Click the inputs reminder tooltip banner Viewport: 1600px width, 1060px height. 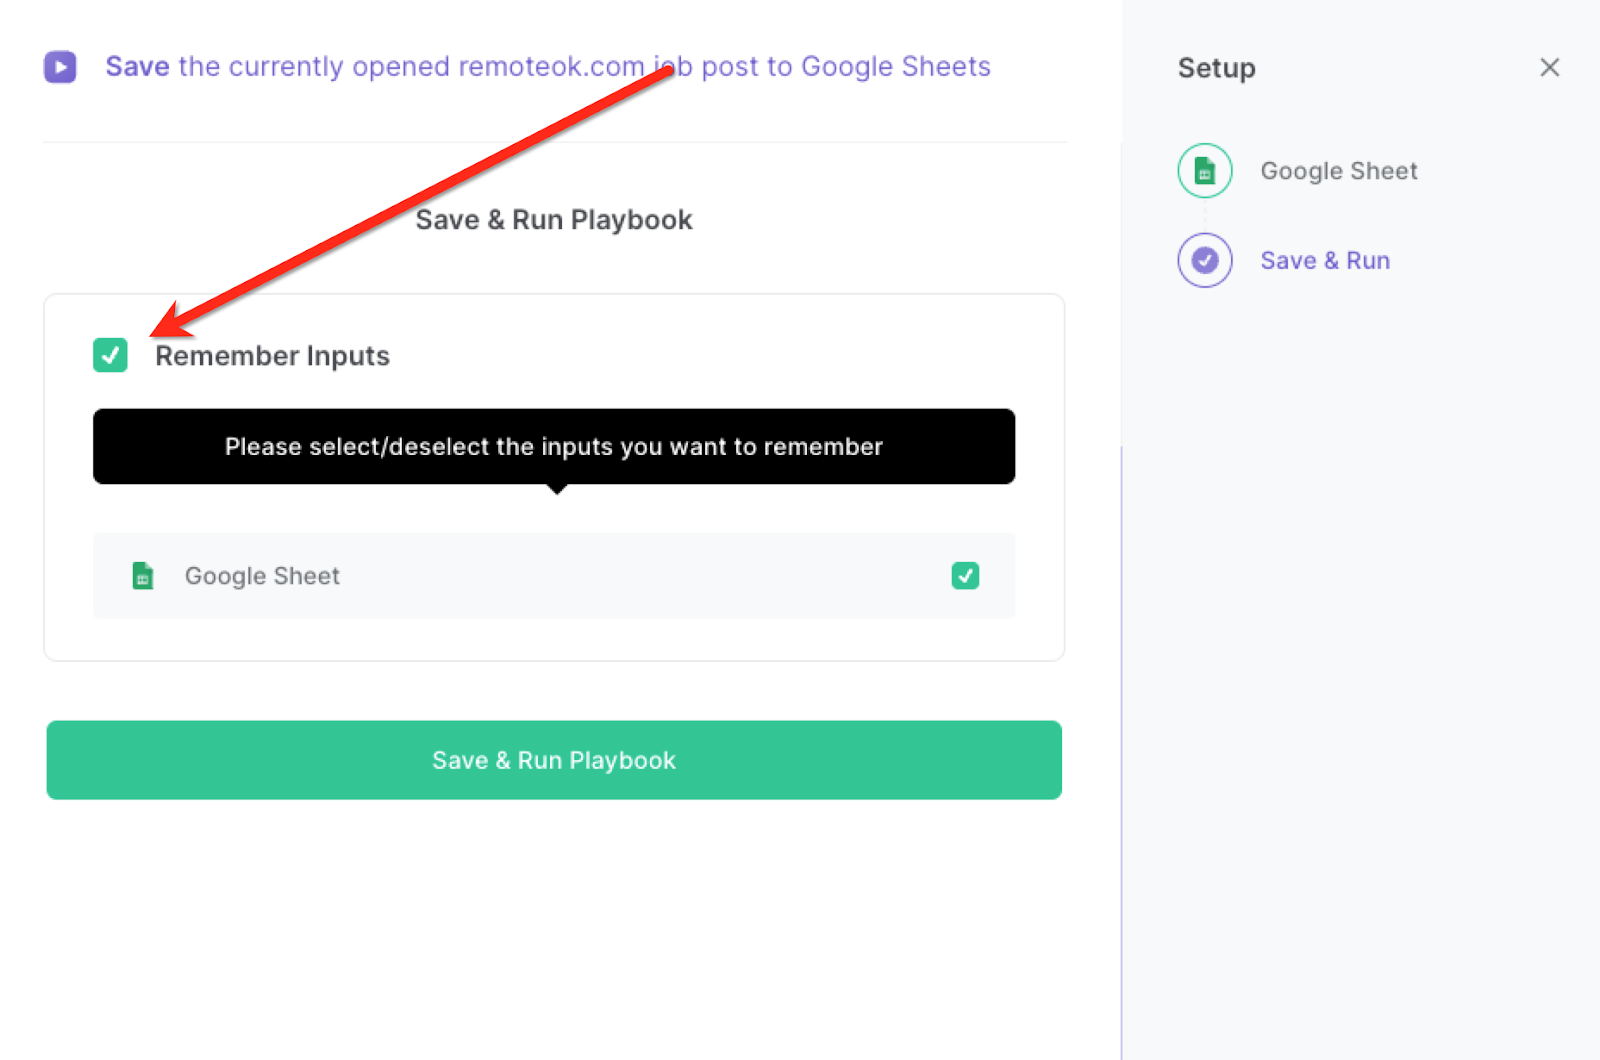[x=553, y=447]
